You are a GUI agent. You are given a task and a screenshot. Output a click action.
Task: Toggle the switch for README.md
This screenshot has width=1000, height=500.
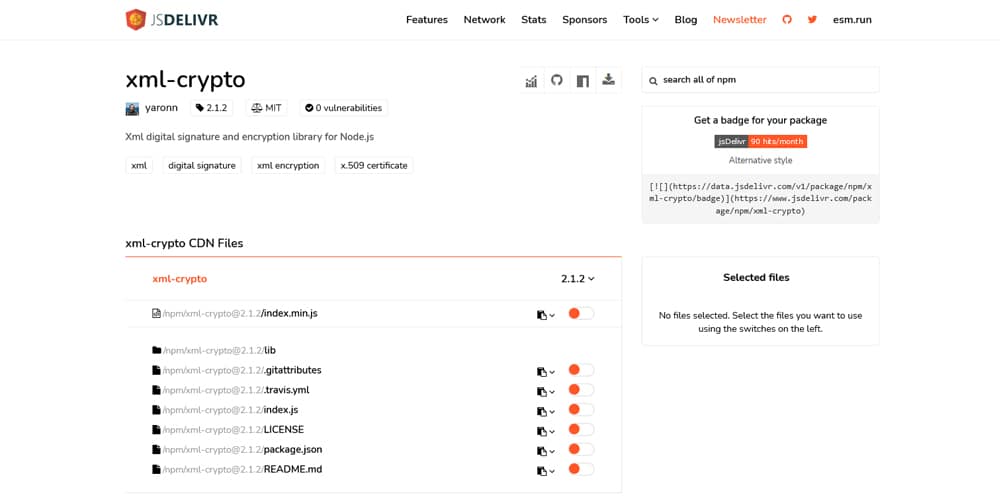click(580, 469)
